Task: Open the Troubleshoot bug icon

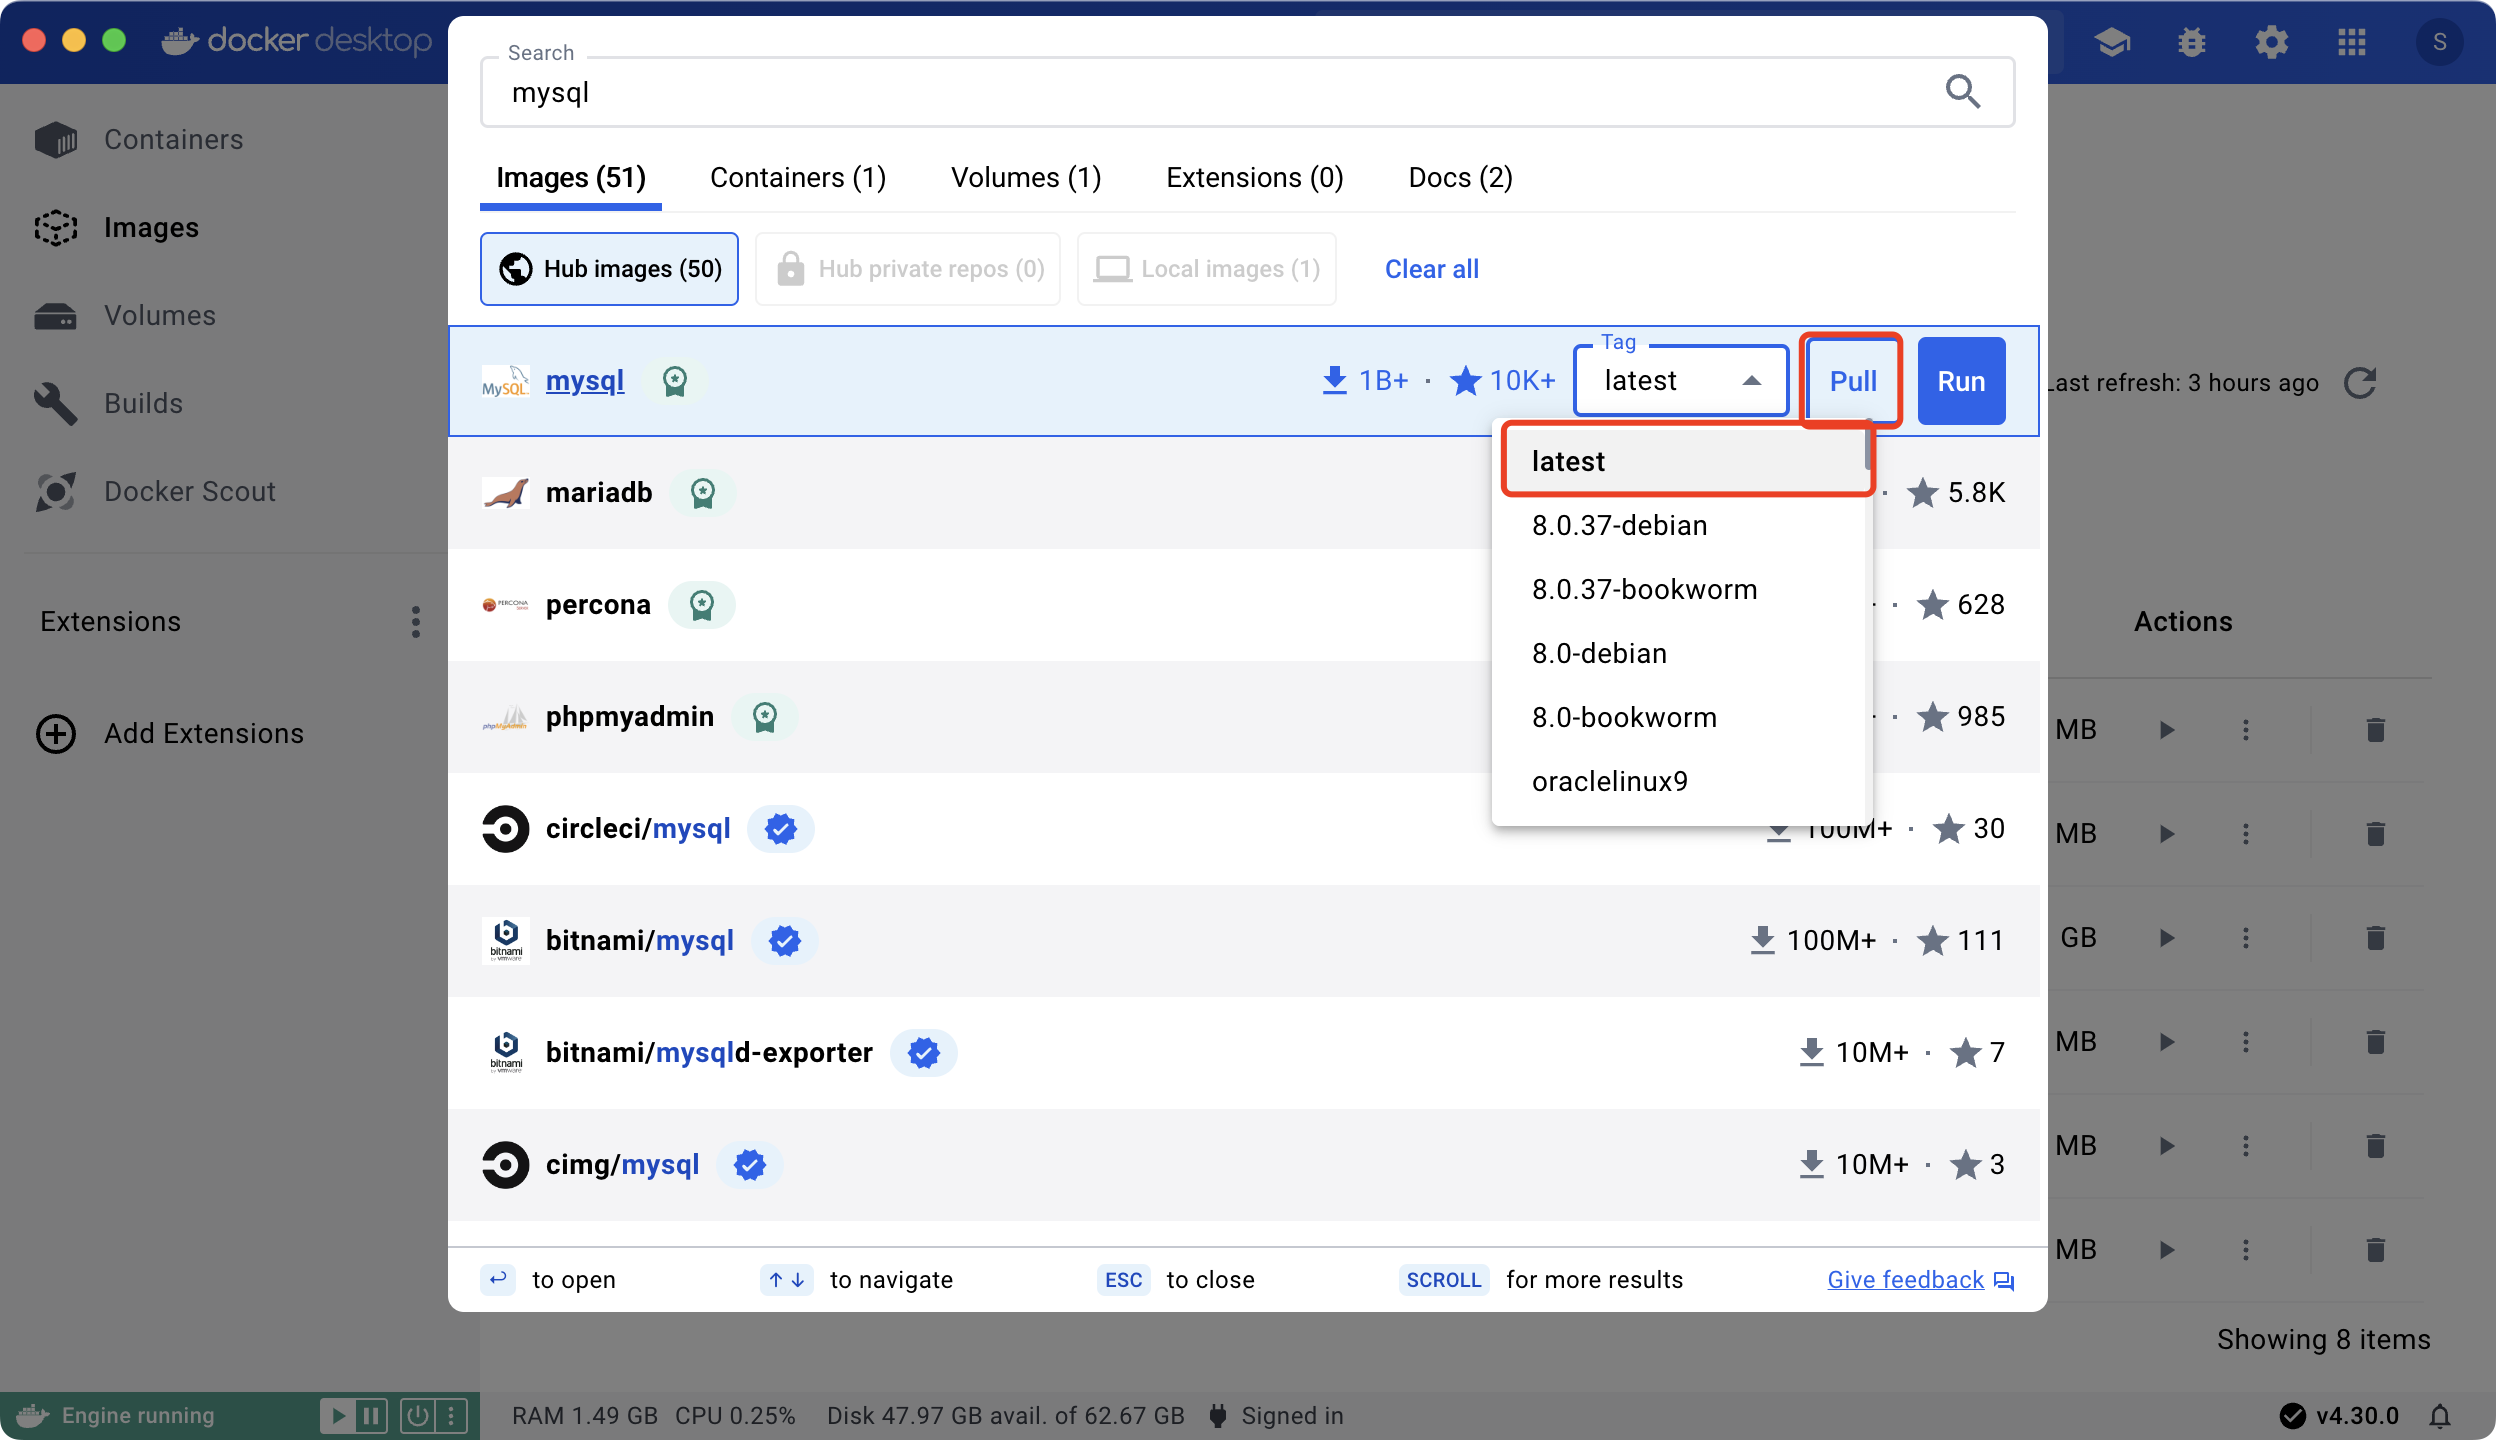Action: coord(2192,42)
